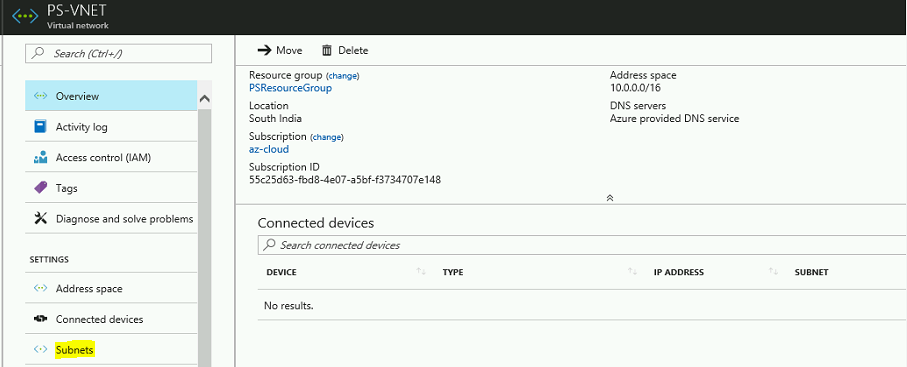Click the purple Tags icon
907x367 pixels.
(40, 188)
